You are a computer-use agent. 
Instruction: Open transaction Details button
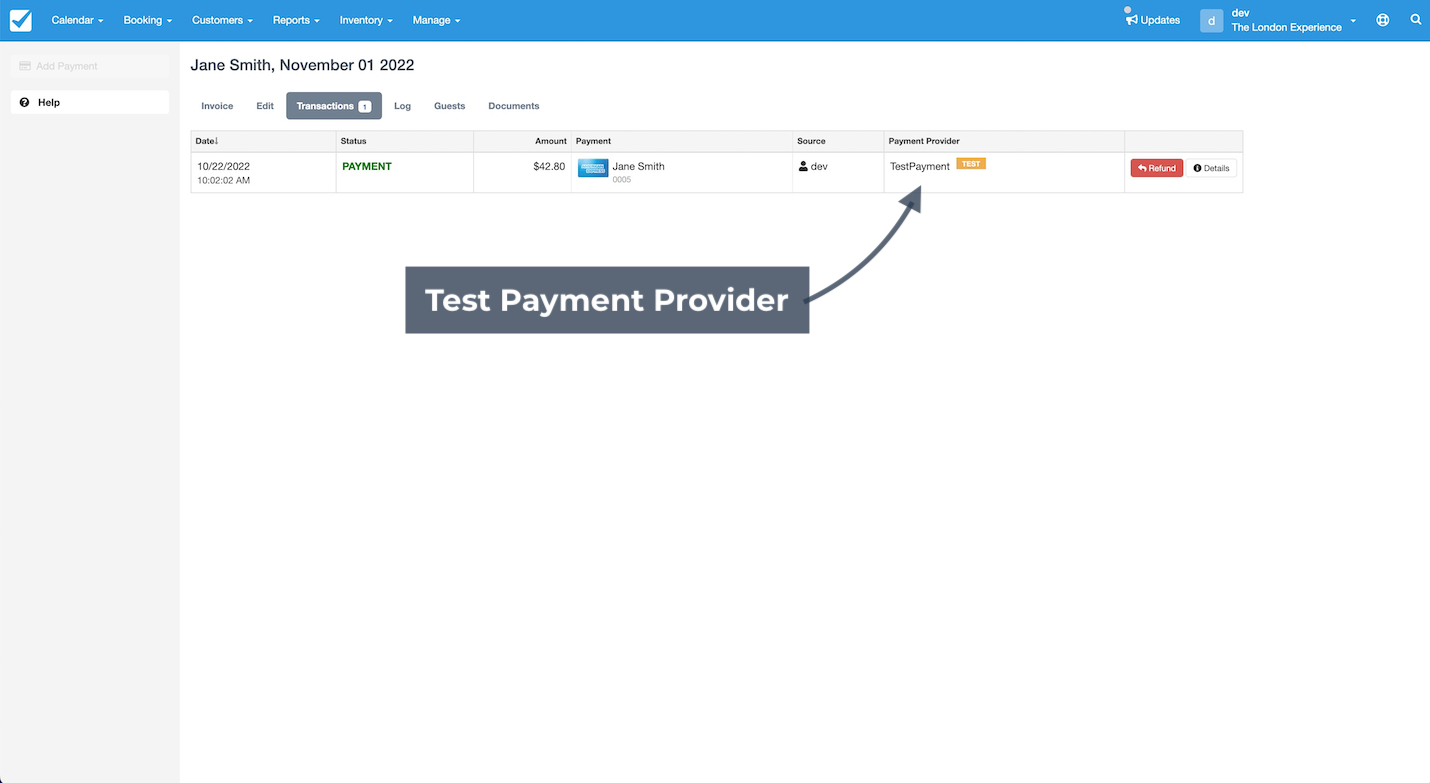click(x=1211, y=168)
